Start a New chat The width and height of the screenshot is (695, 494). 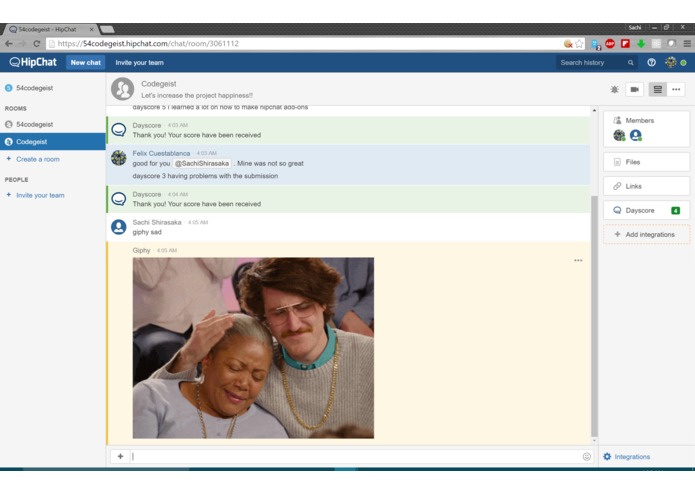[86, 62]
